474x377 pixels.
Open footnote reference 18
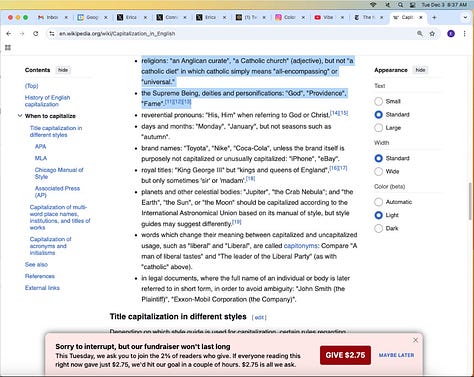(x=250, y=178)
